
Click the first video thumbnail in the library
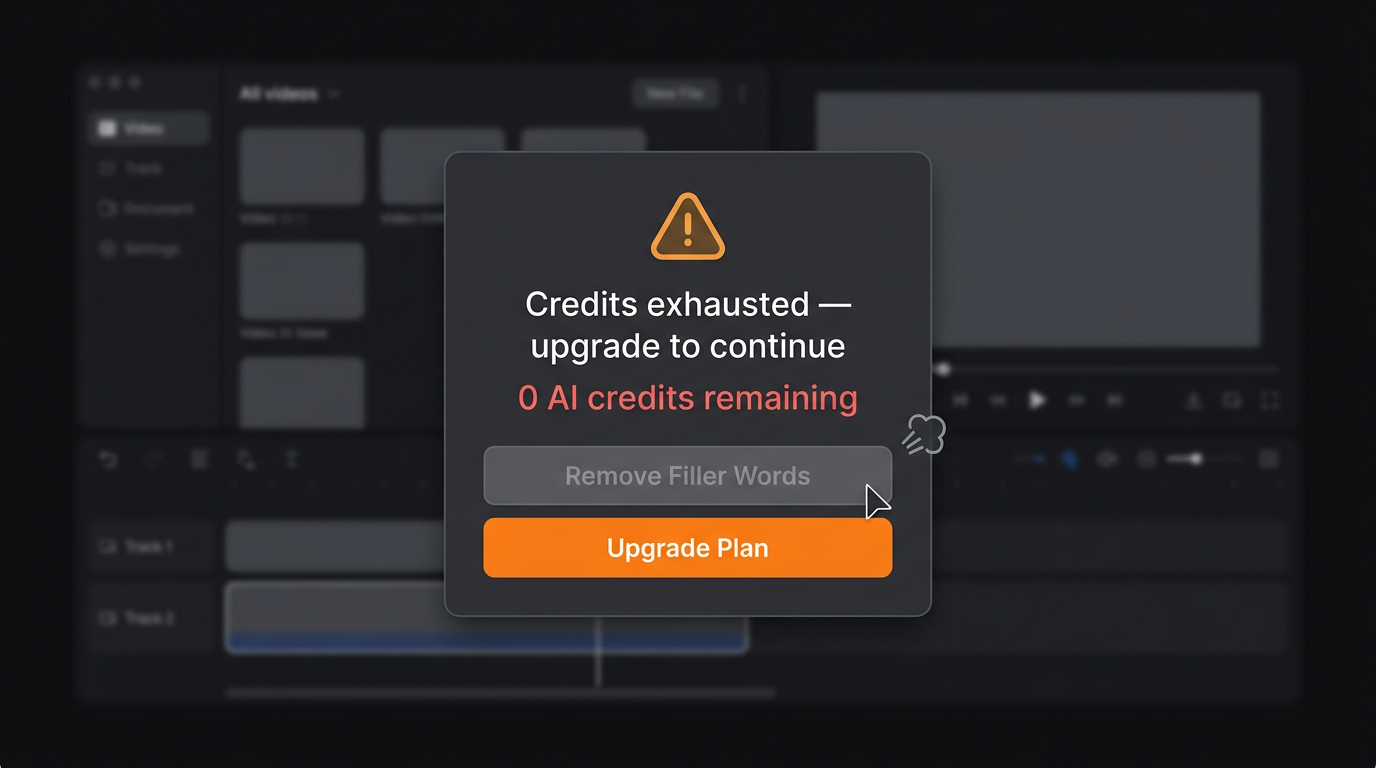[x=302, y=166]
